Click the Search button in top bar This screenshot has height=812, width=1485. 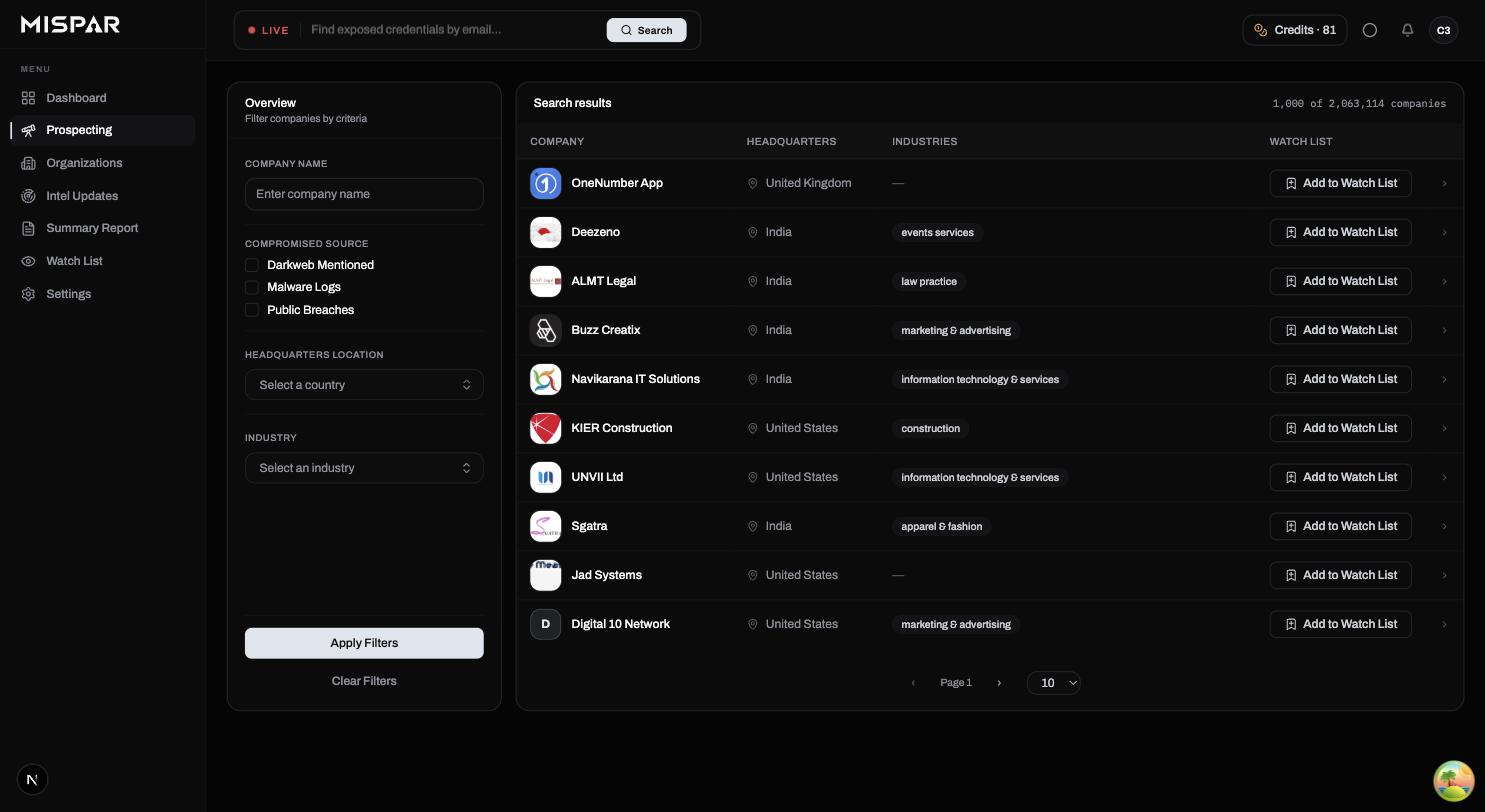pyautogui.click(x=646, y=30)
